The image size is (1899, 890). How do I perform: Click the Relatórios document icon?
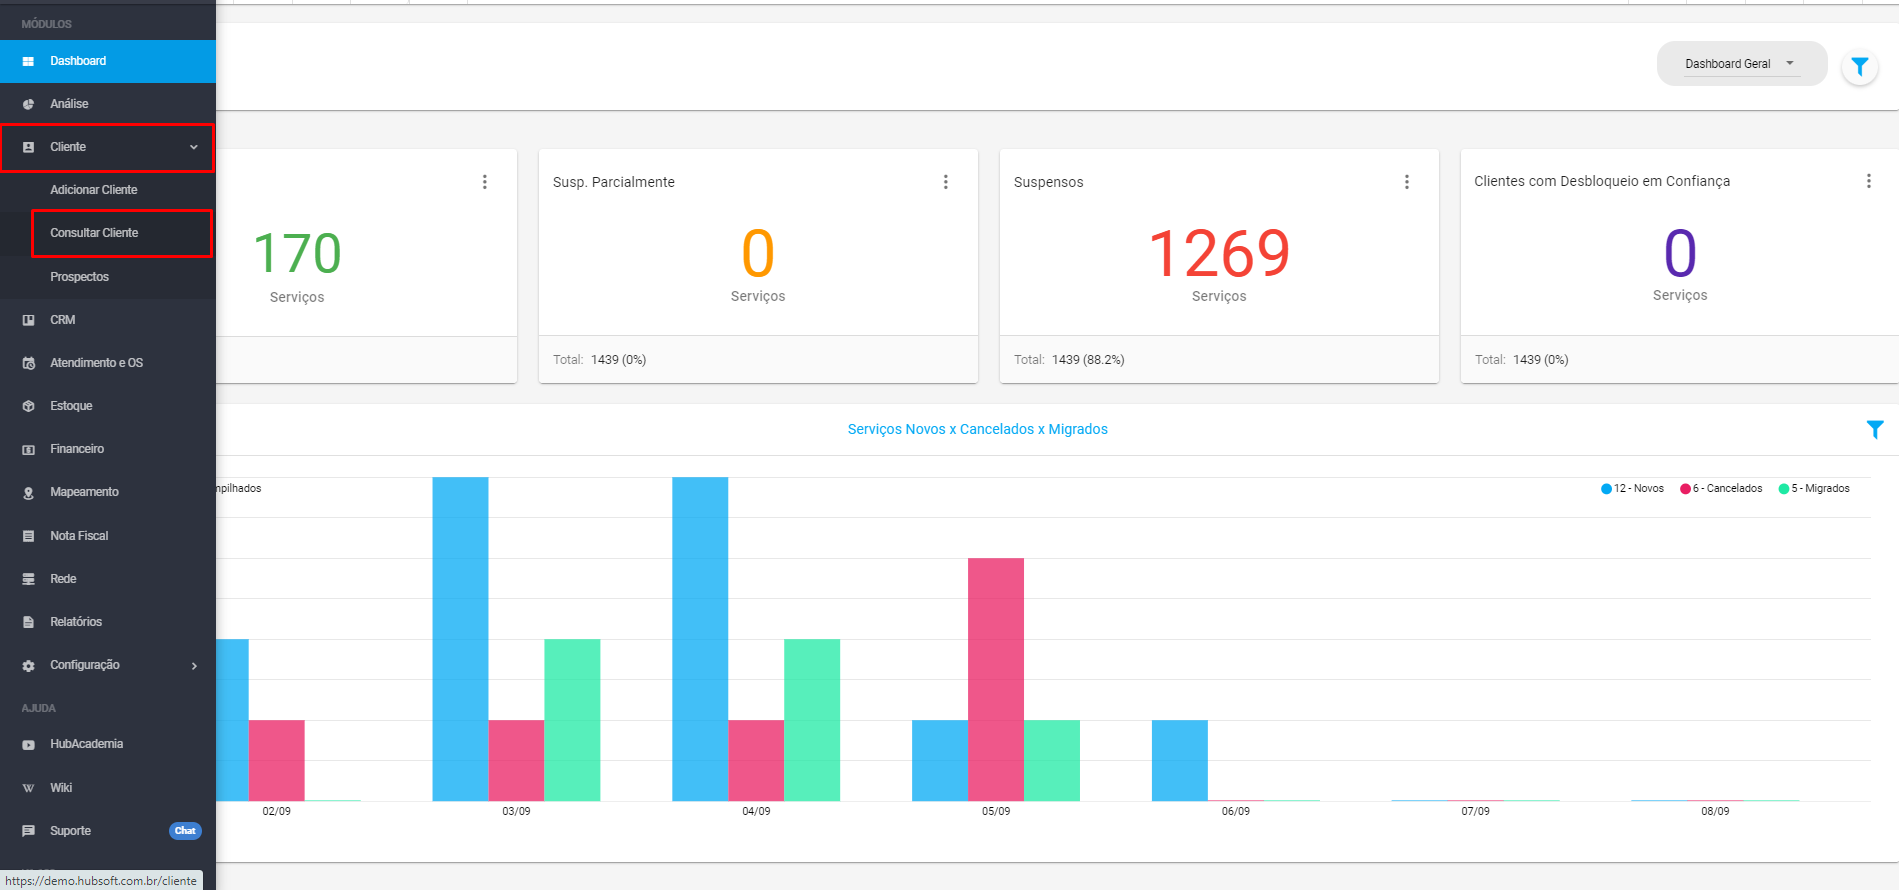pos(28,622)
